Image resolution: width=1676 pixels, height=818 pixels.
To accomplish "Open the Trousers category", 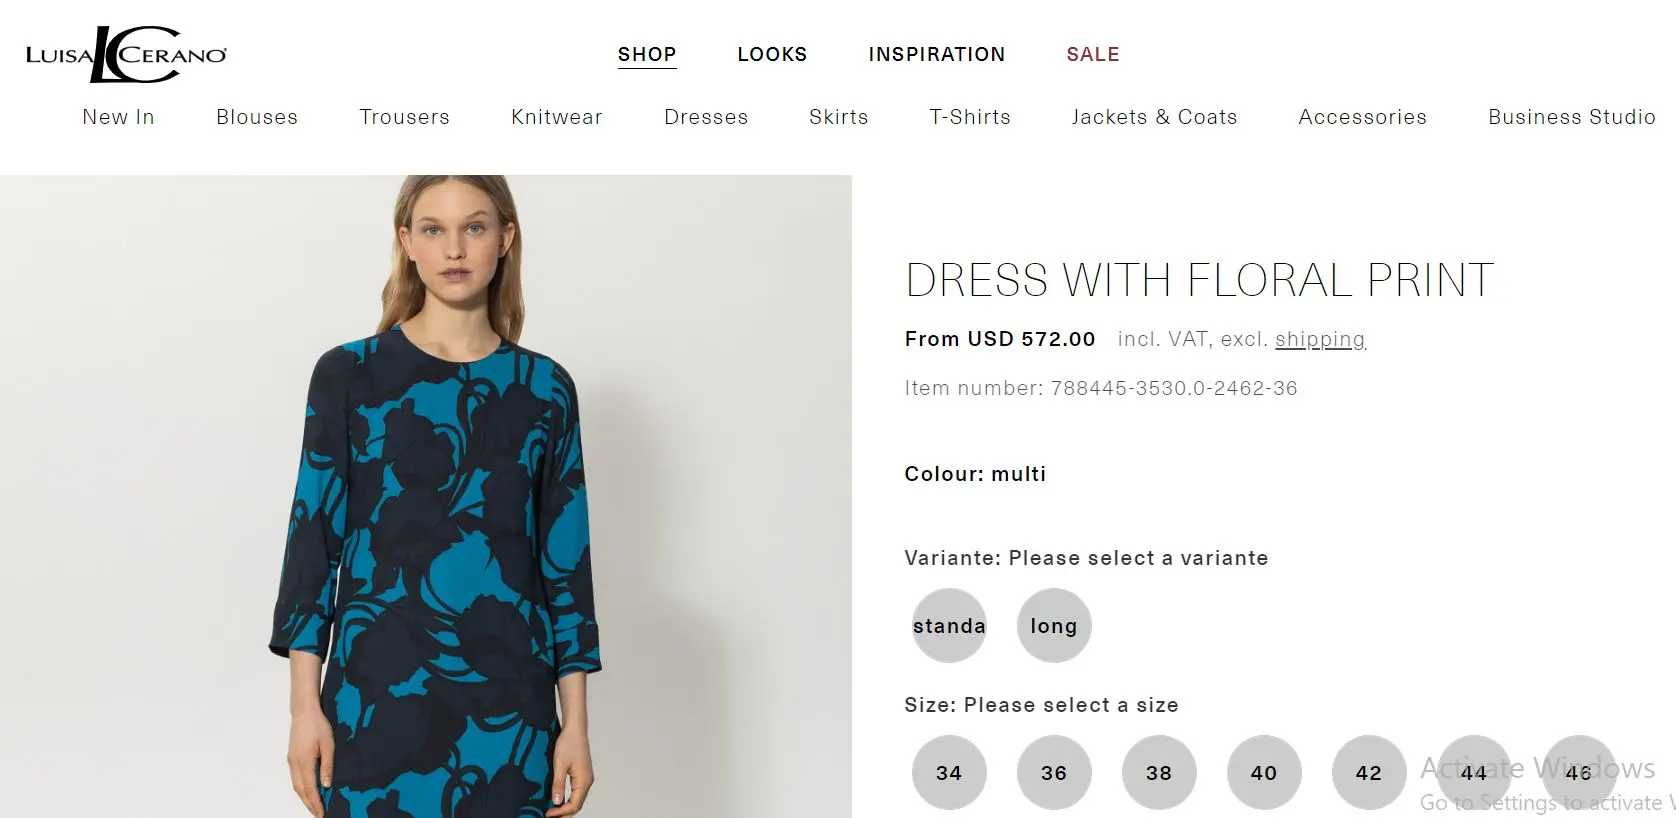I will pos(404,117).
